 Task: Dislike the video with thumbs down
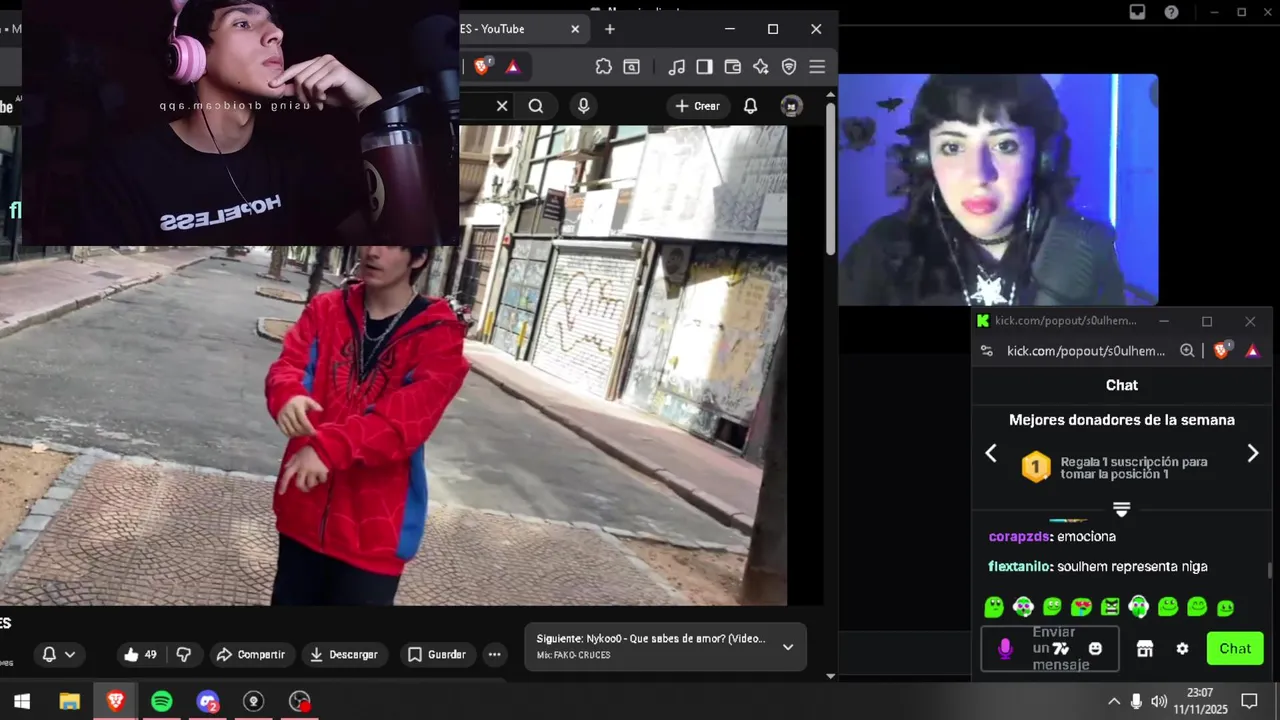coord(184,655)
